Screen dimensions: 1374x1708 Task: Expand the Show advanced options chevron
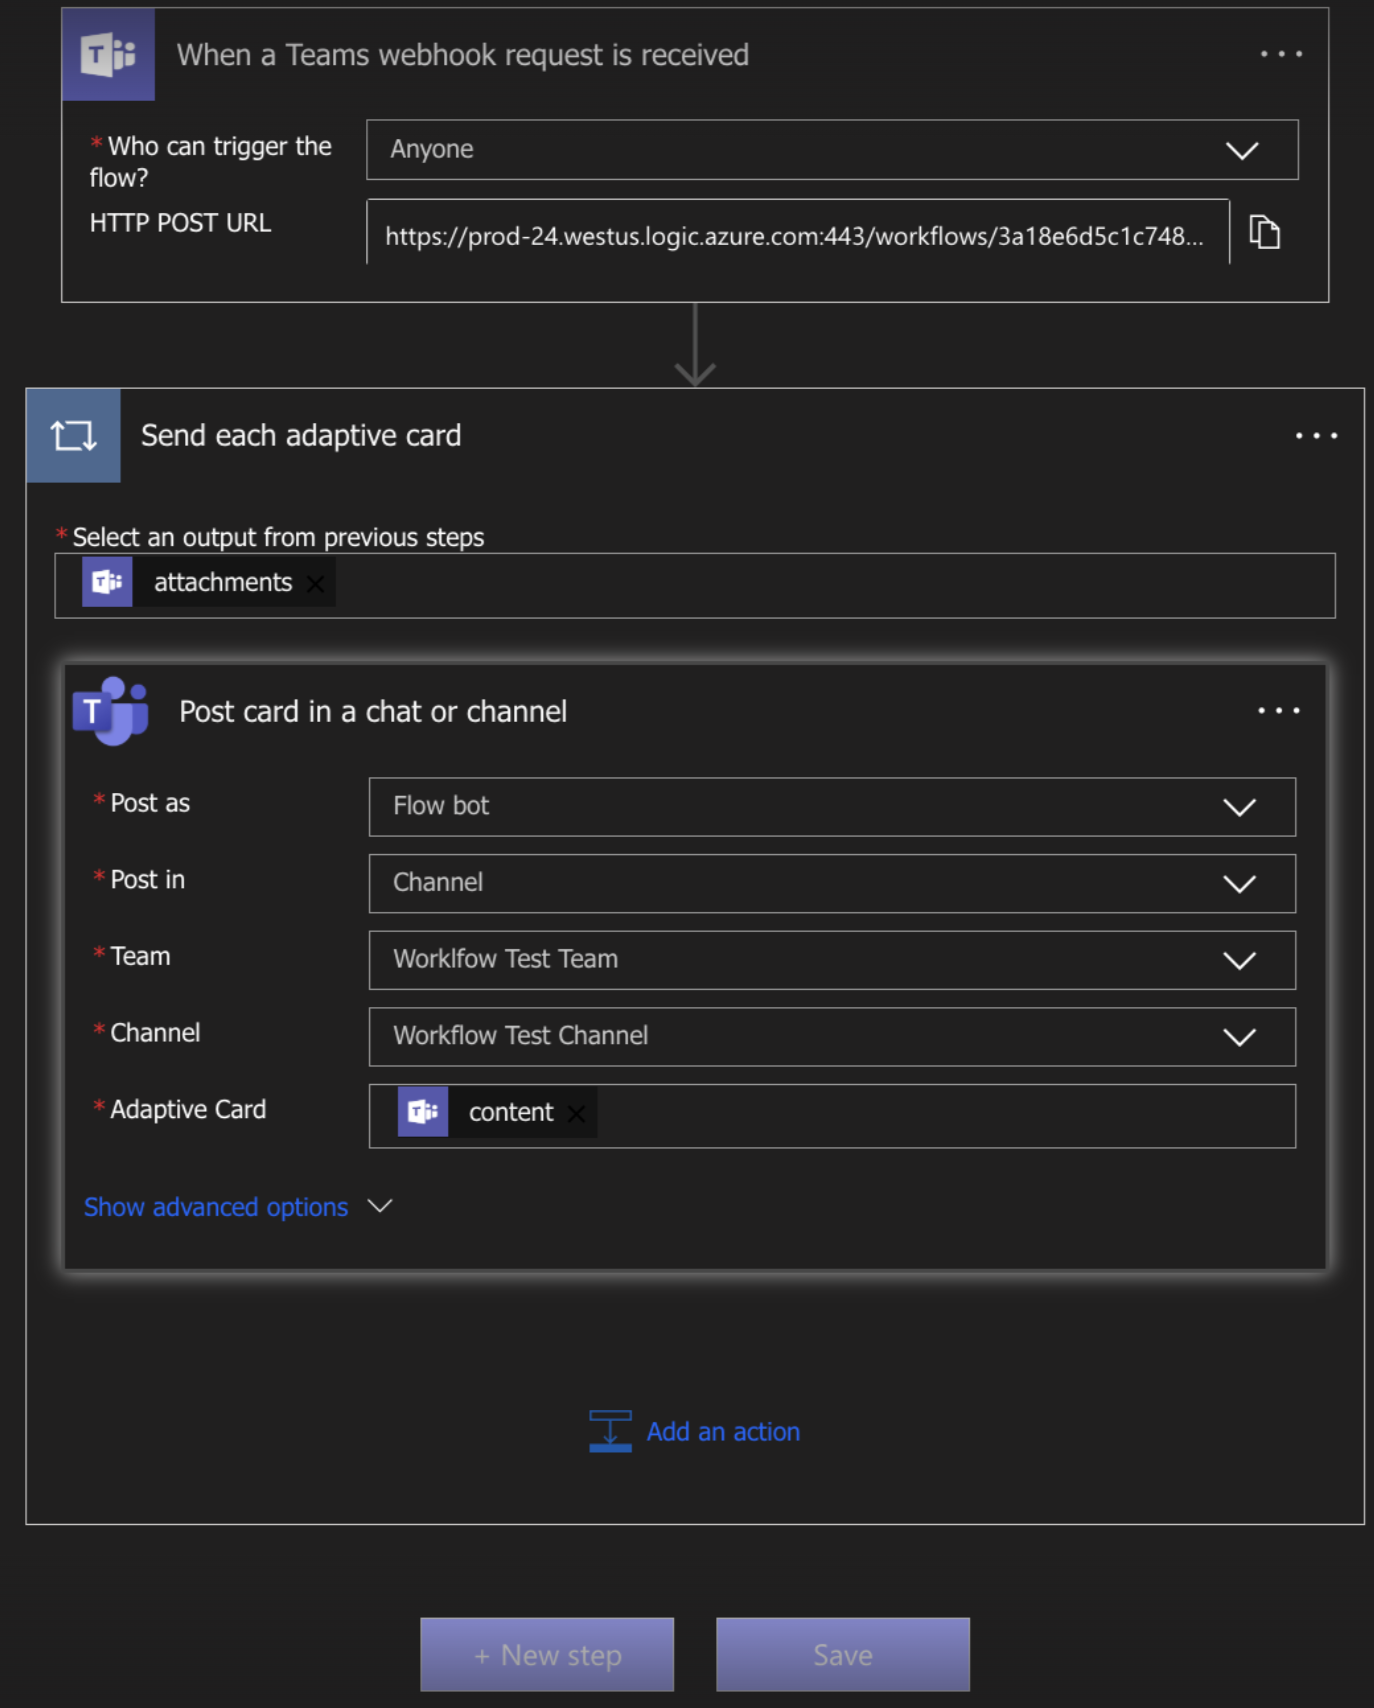pos(380,1206)
